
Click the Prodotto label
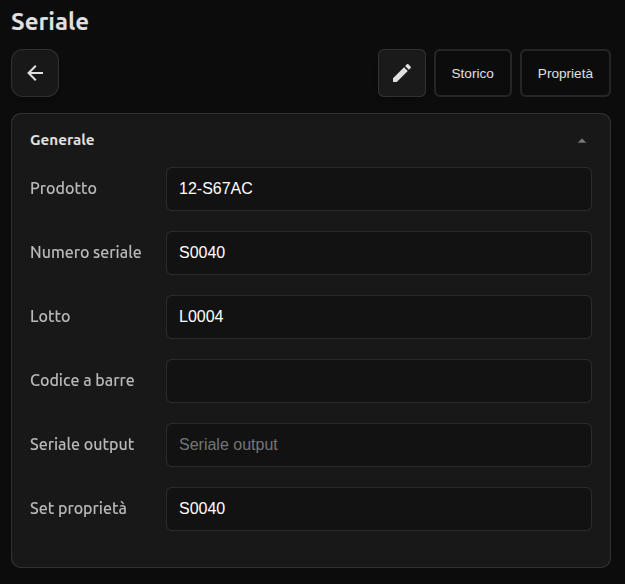click(x=63, y=188)
